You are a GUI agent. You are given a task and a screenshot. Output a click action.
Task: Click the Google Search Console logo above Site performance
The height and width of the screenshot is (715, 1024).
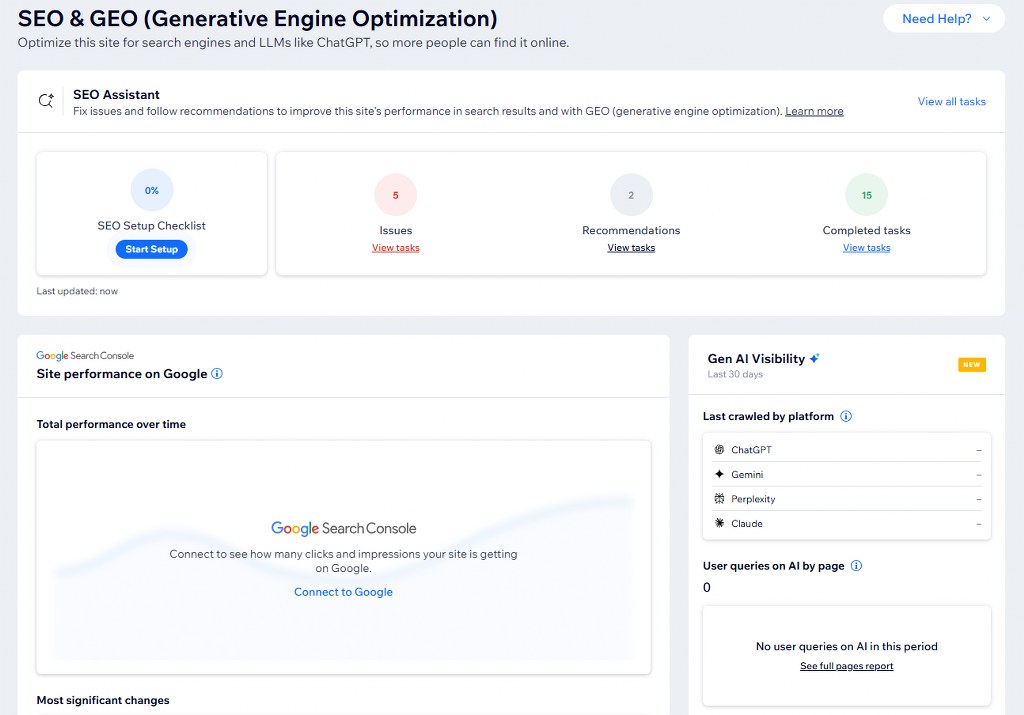[85, 356]
